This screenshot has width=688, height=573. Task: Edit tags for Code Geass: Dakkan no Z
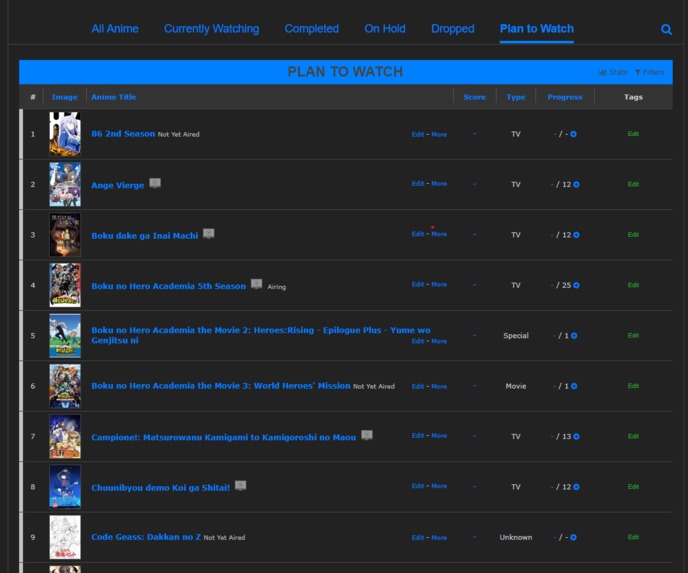tap(633, 537)
